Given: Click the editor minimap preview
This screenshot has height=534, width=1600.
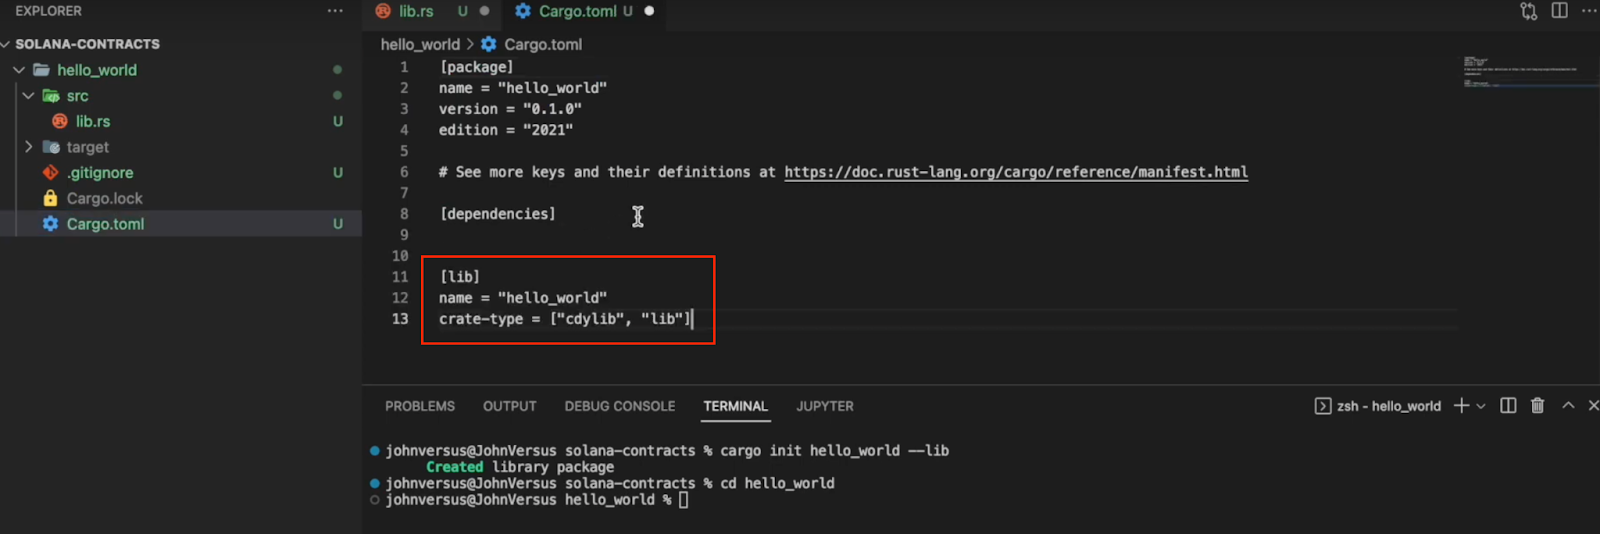Looking at the screenshot, I should (x=1520, y=73).
